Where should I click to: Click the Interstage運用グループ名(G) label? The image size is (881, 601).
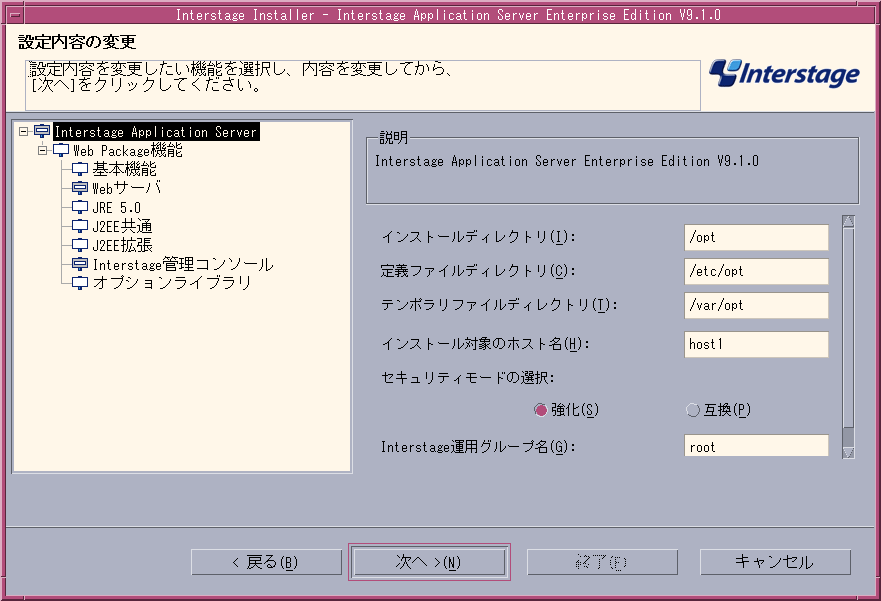tap(478, 447)
